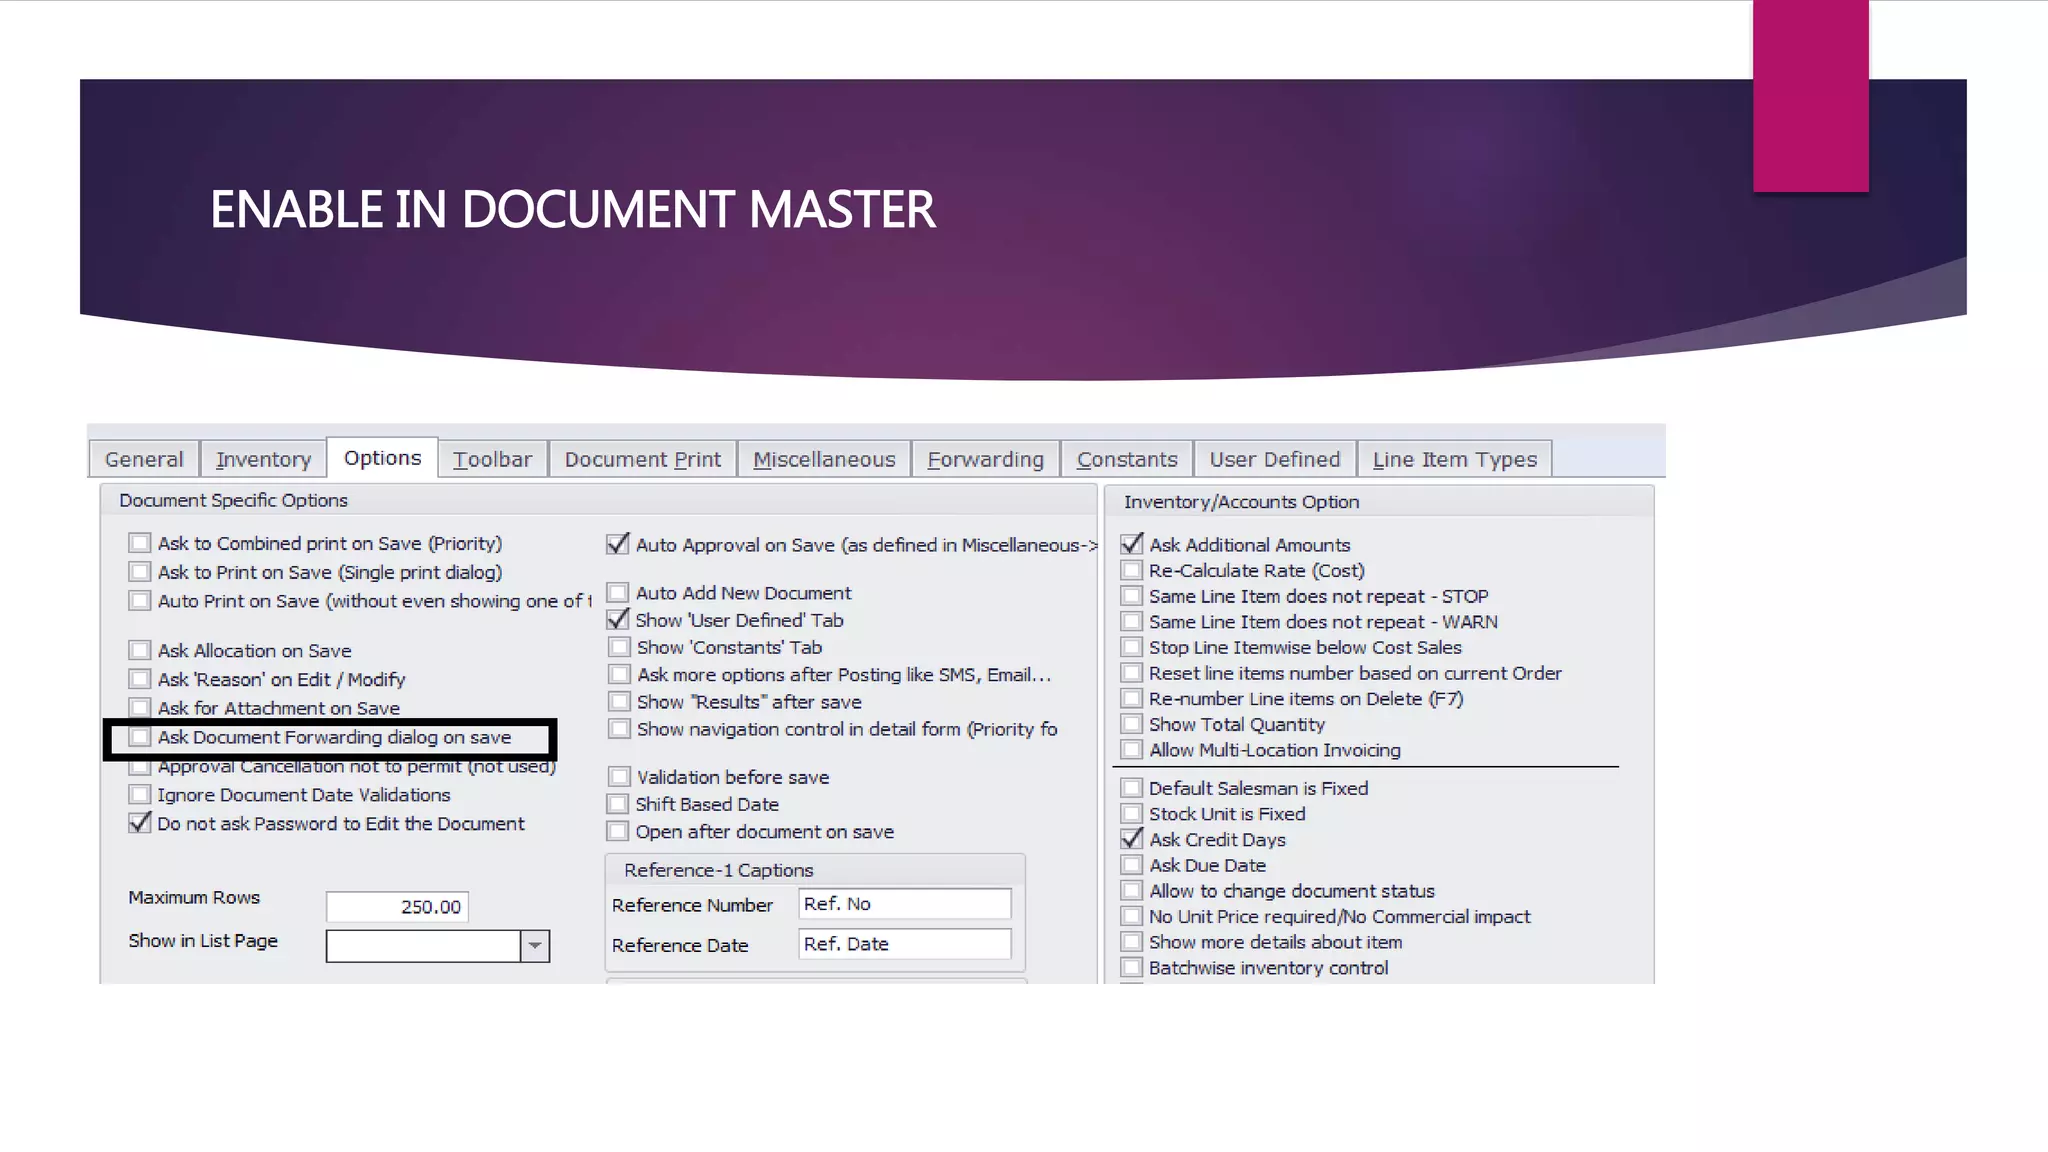This screenshot has height=1152, width=2048.
Task: Toggle Approval Cancellation not to permit checkbox
Action: pyautogui.click(x=140, y=767)
